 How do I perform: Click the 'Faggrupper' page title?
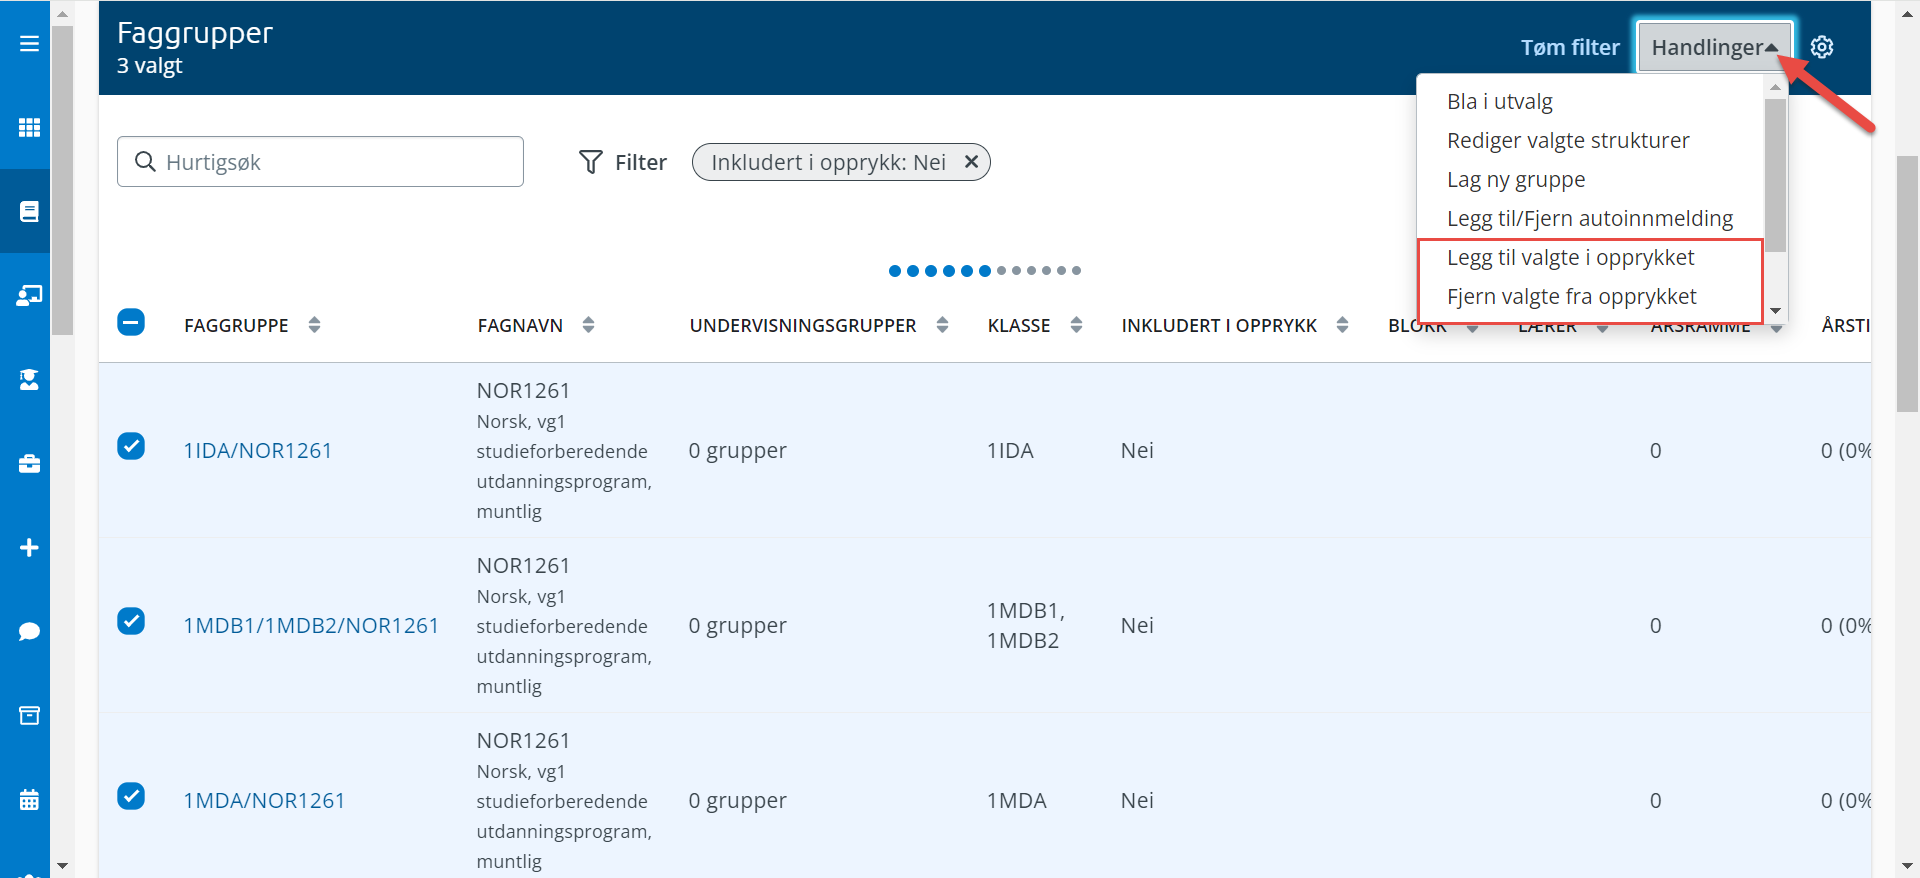pyautogui.click(x=195, y=33)
